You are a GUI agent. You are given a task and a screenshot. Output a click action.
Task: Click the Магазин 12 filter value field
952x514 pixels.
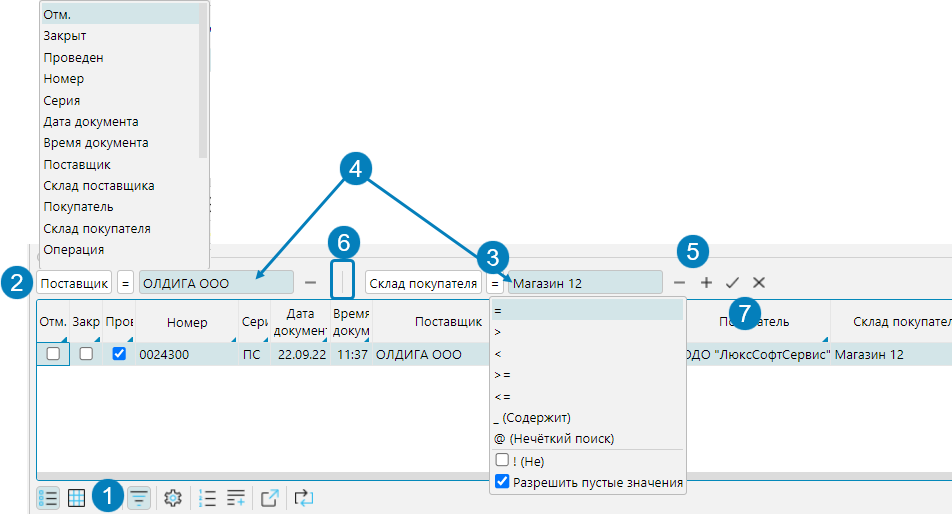click(585, 283)
